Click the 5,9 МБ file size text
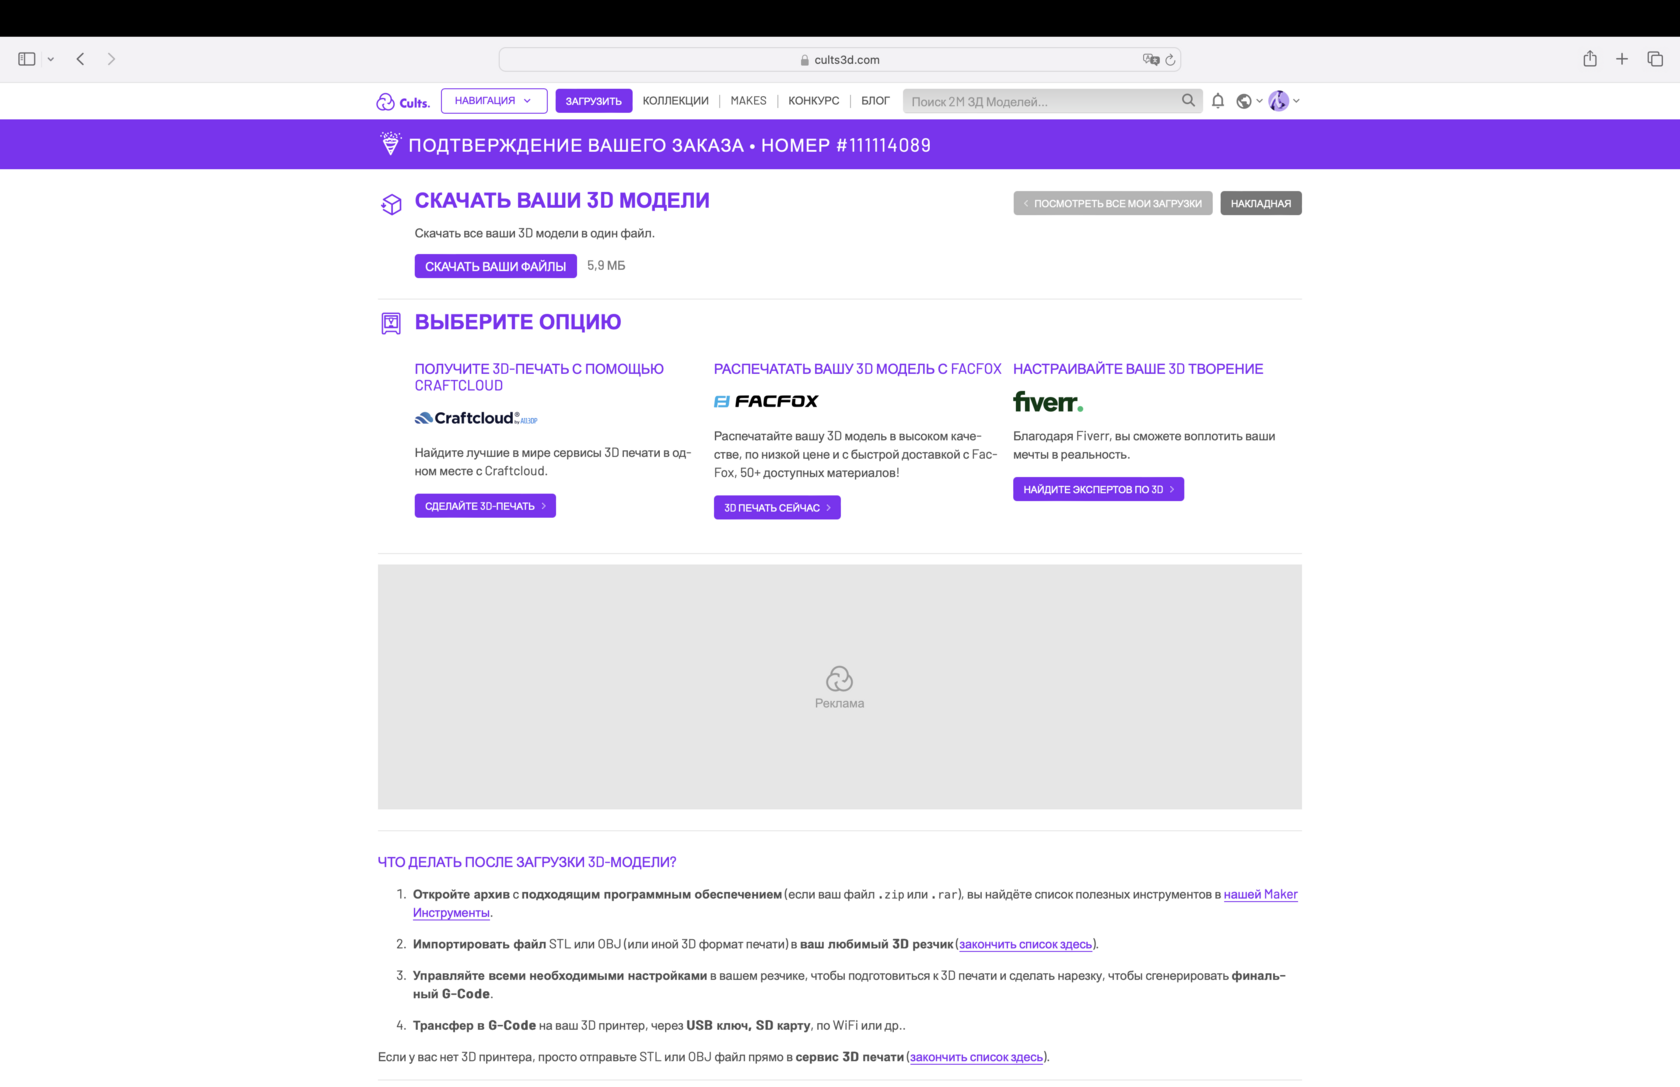 coord(606,266)
